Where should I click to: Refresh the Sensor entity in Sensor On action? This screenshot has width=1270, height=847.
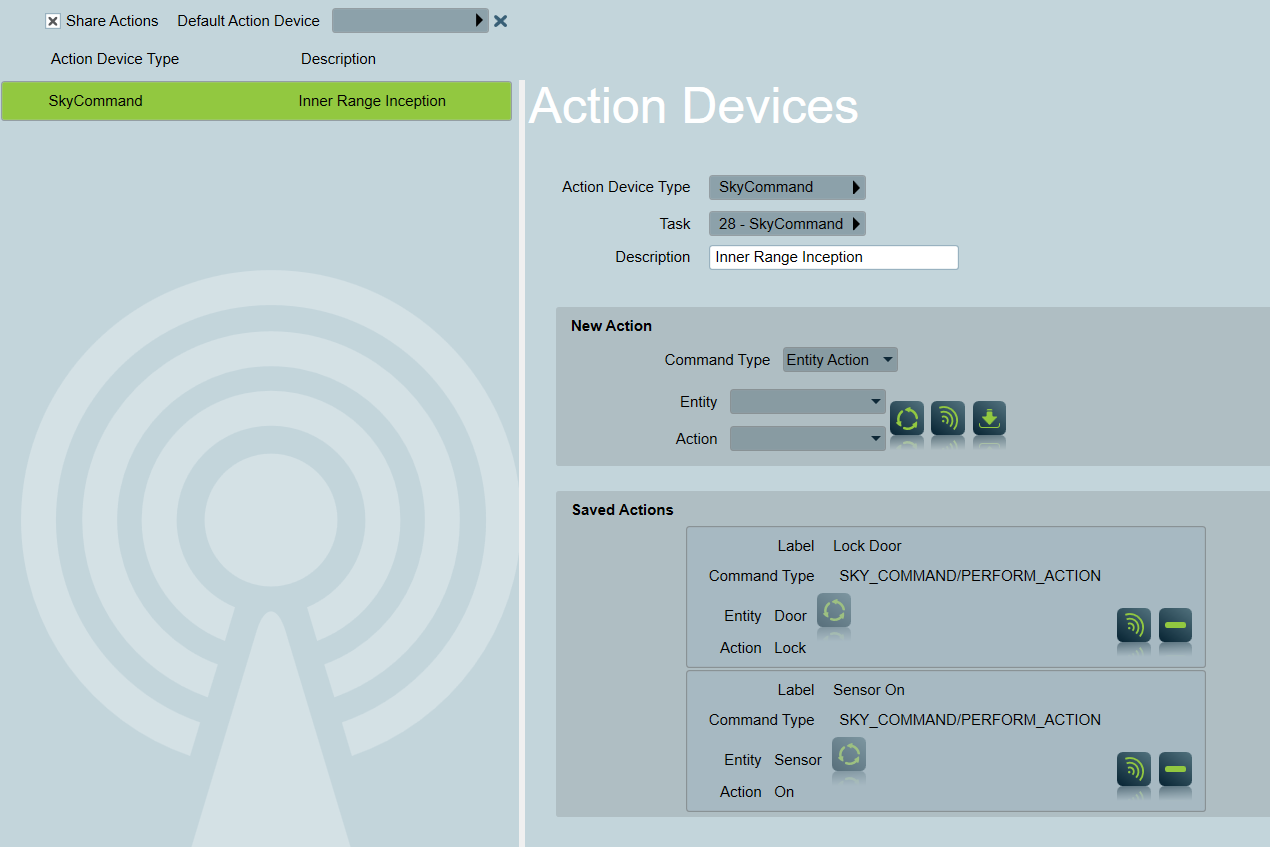tap(849, 754)
